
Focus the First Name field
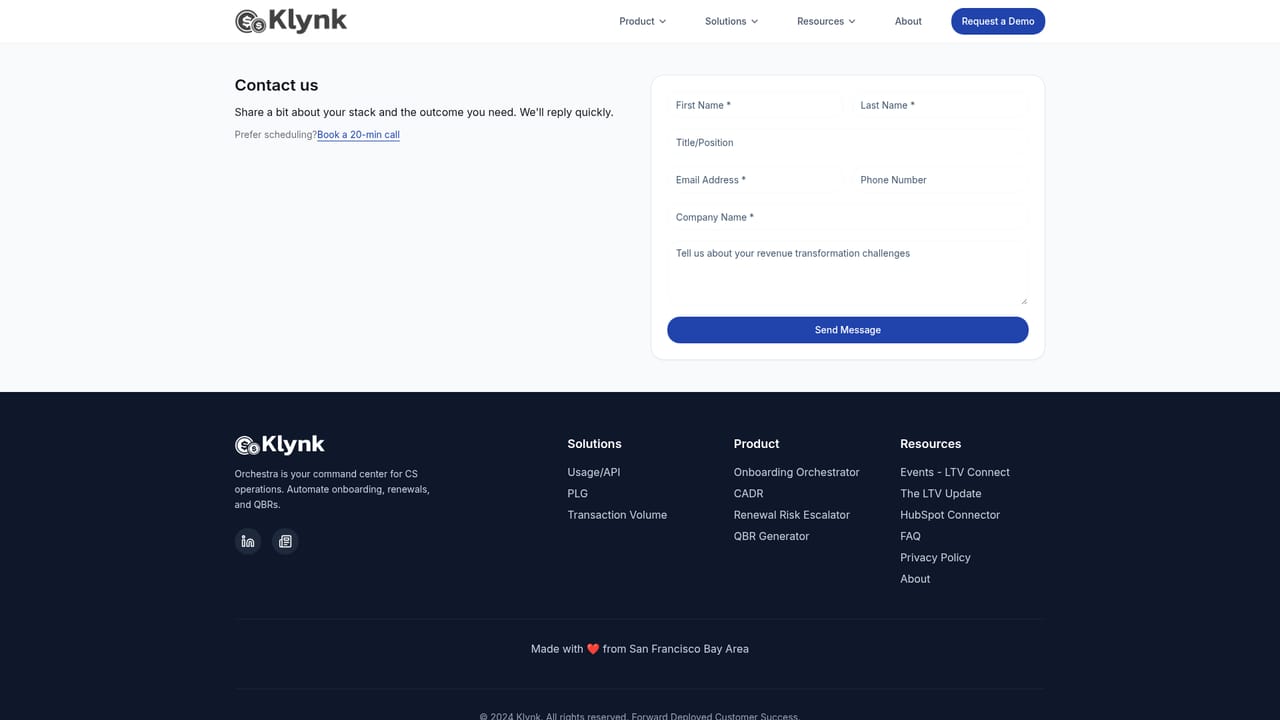coord(755,105)
